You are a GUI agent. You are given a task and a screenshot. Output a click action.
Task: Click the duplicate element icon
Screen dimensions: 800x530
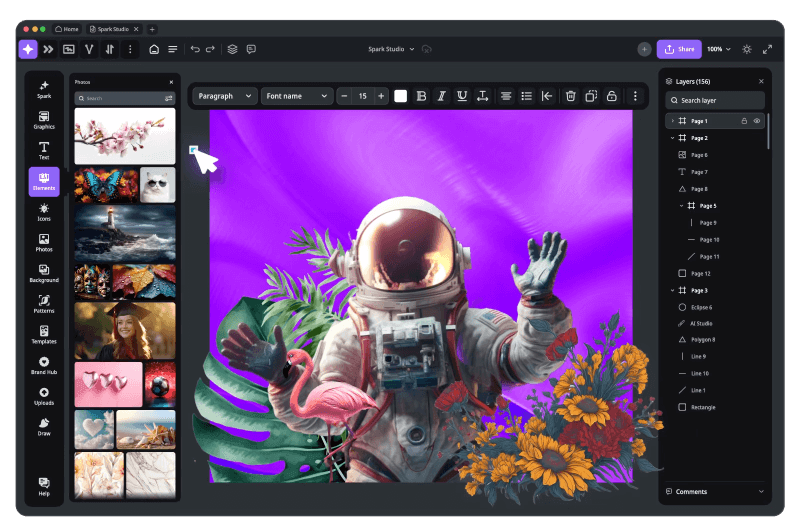coord(591,96)
